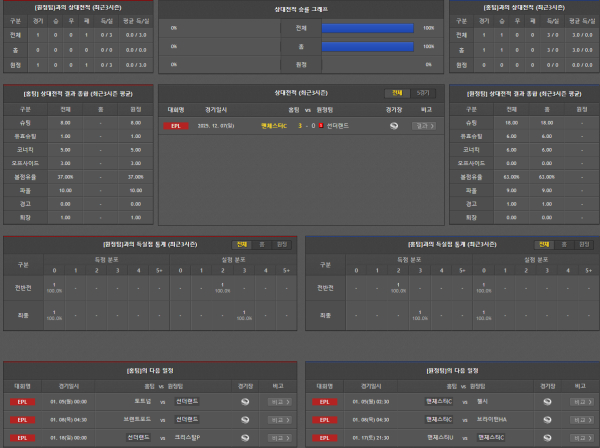
Task: Switch head-to-head panel to 전체 tab
Action: (x=398, y=91)
